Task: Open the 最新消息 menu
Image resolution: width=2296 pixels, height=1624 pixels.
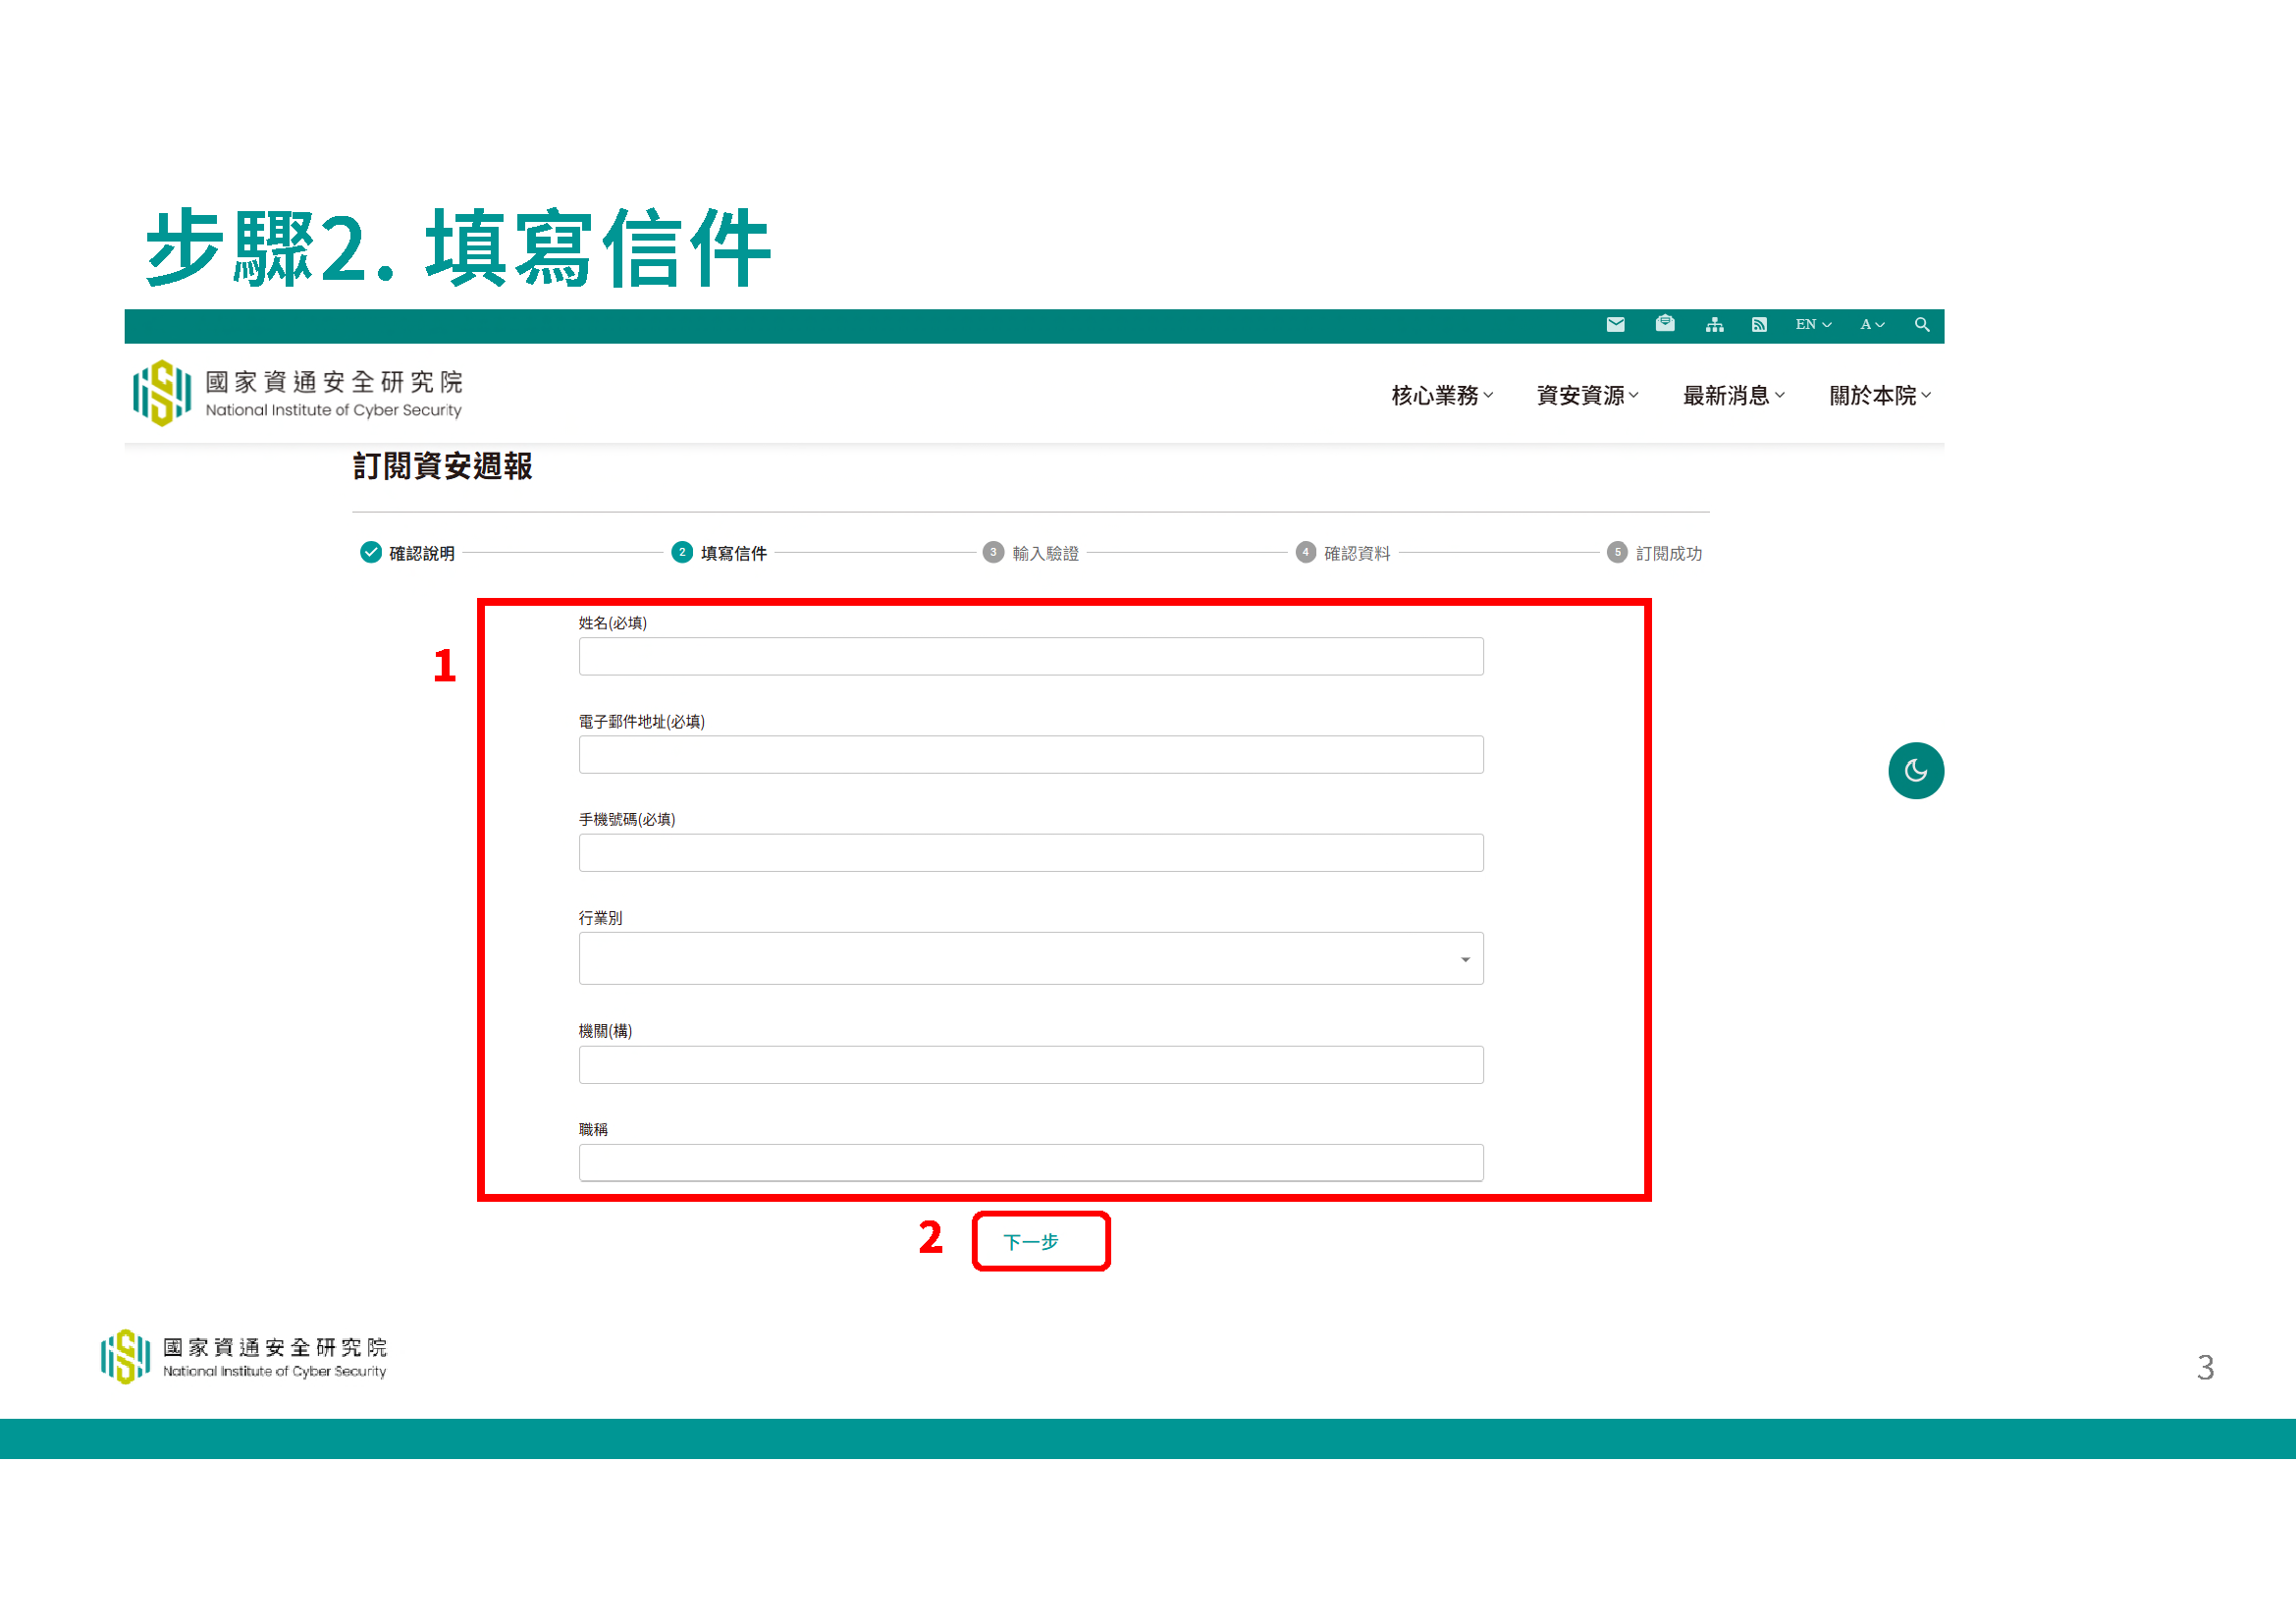Action: coord(1733,395)
